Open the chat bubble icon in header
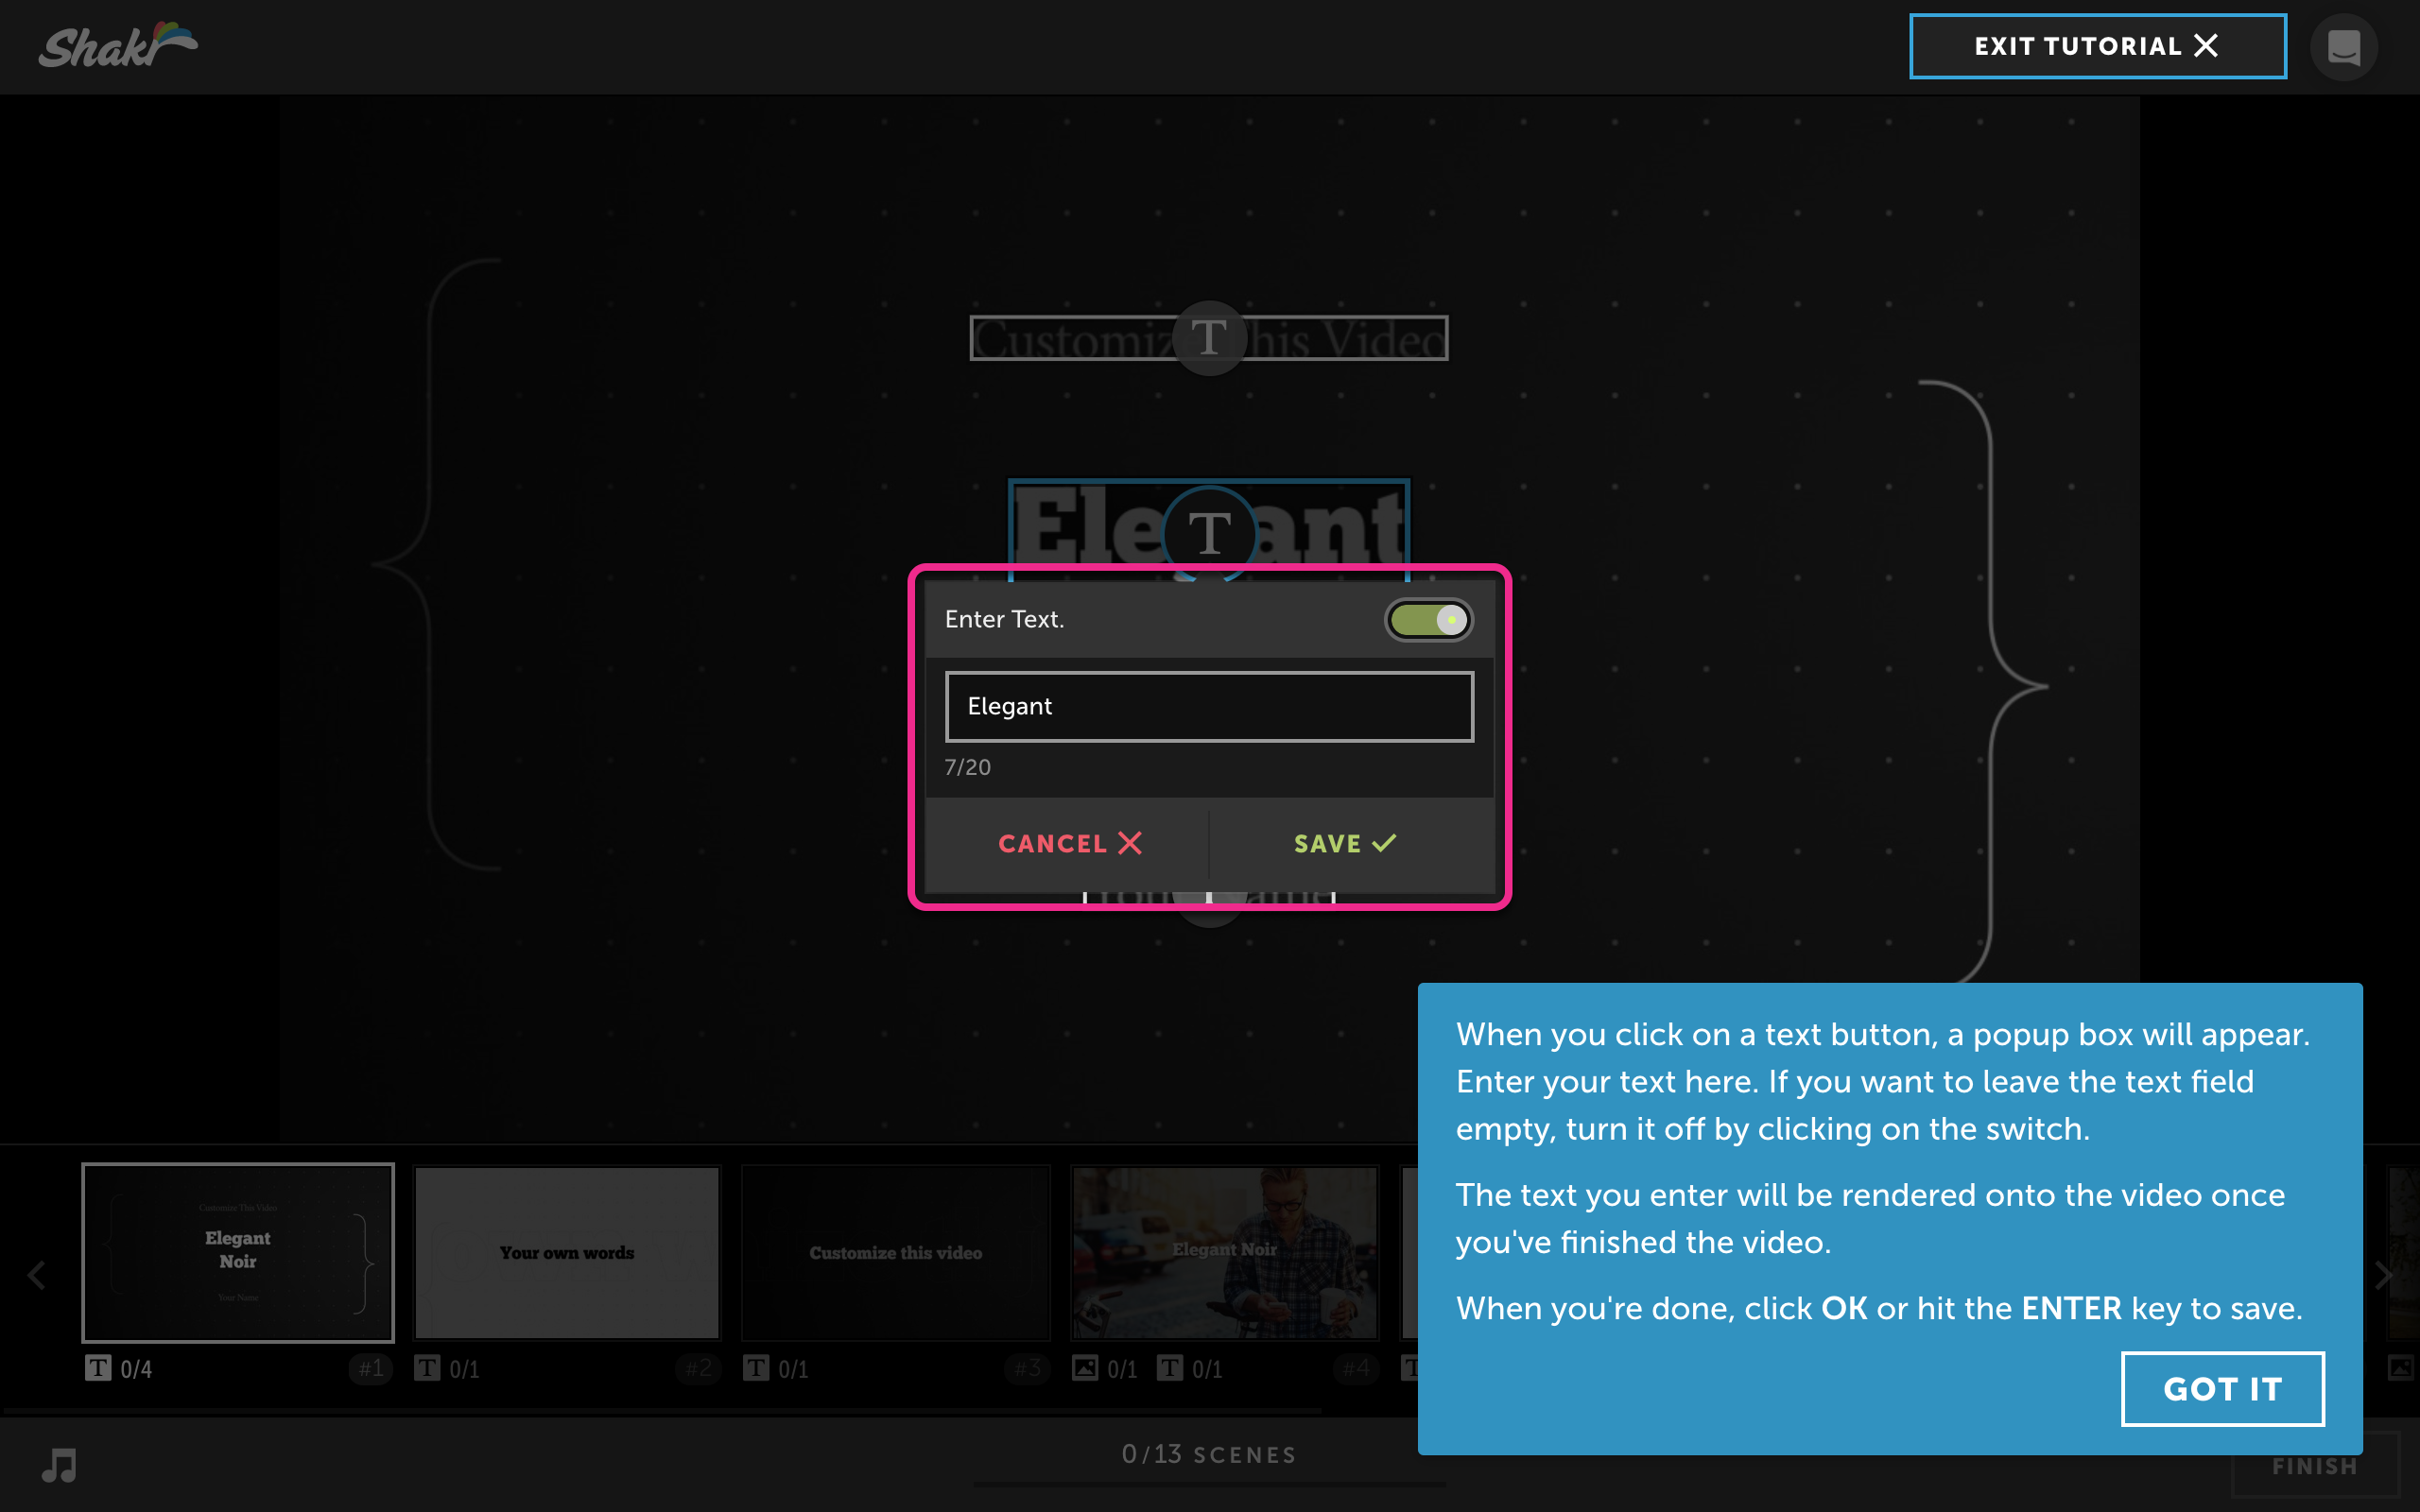 click(x=2344, y=47)
